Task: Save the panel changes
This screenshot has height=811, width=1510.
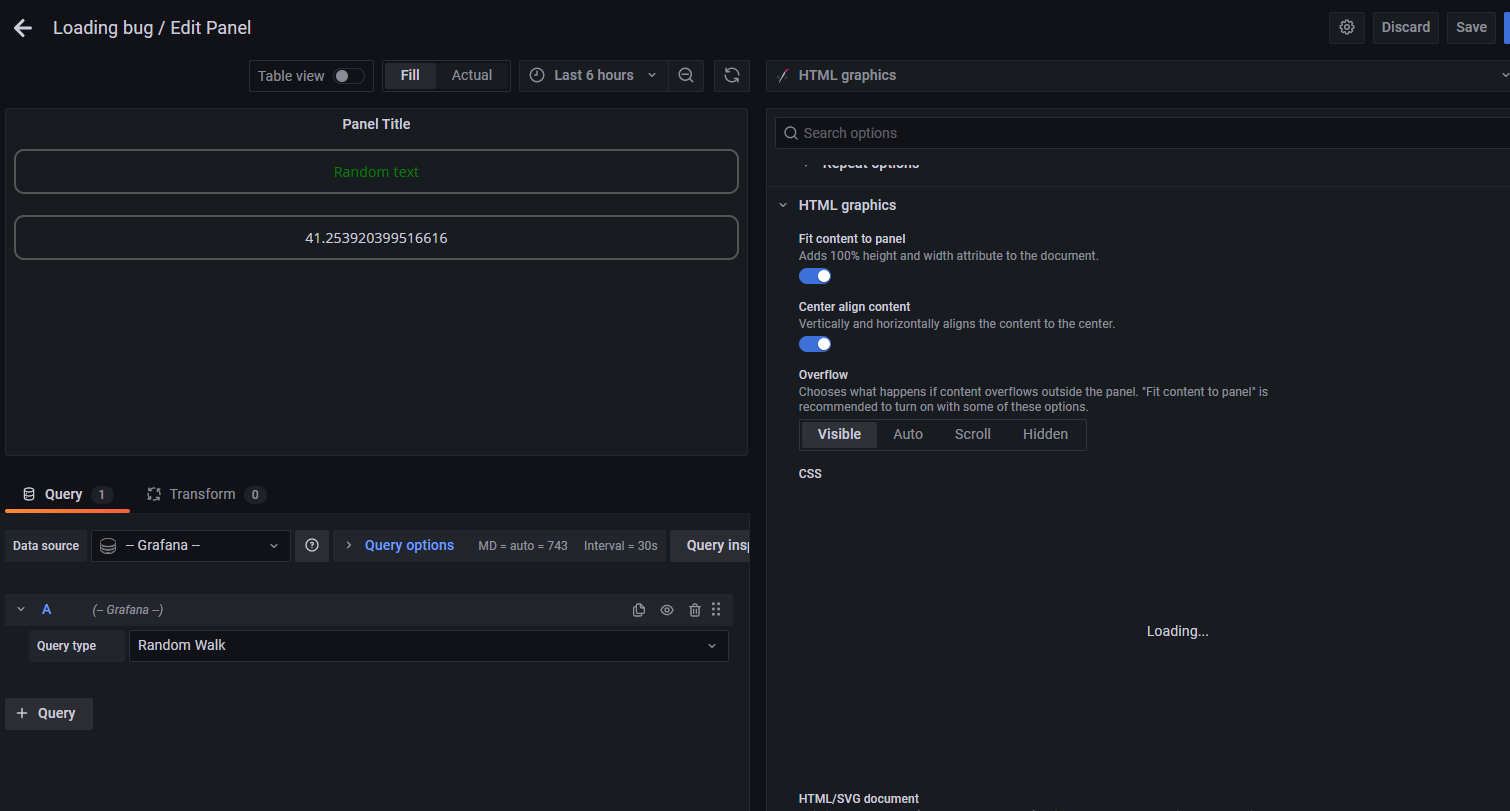Action: pos(1470,27)
